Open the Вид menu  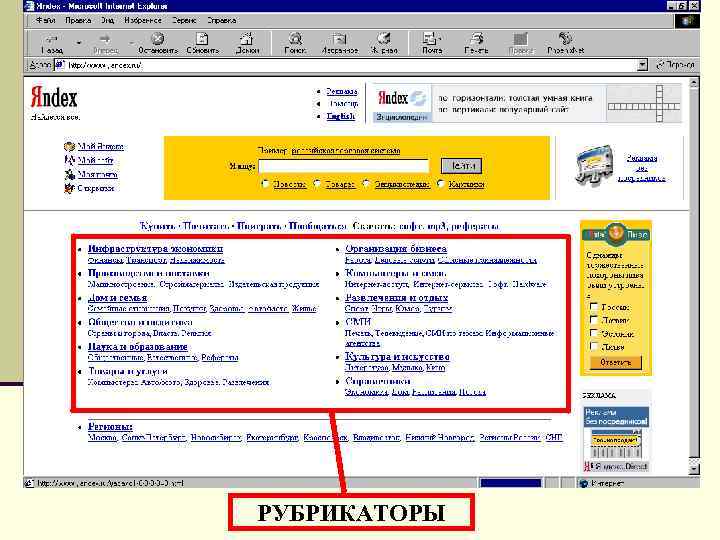click(x=108, y=20)
